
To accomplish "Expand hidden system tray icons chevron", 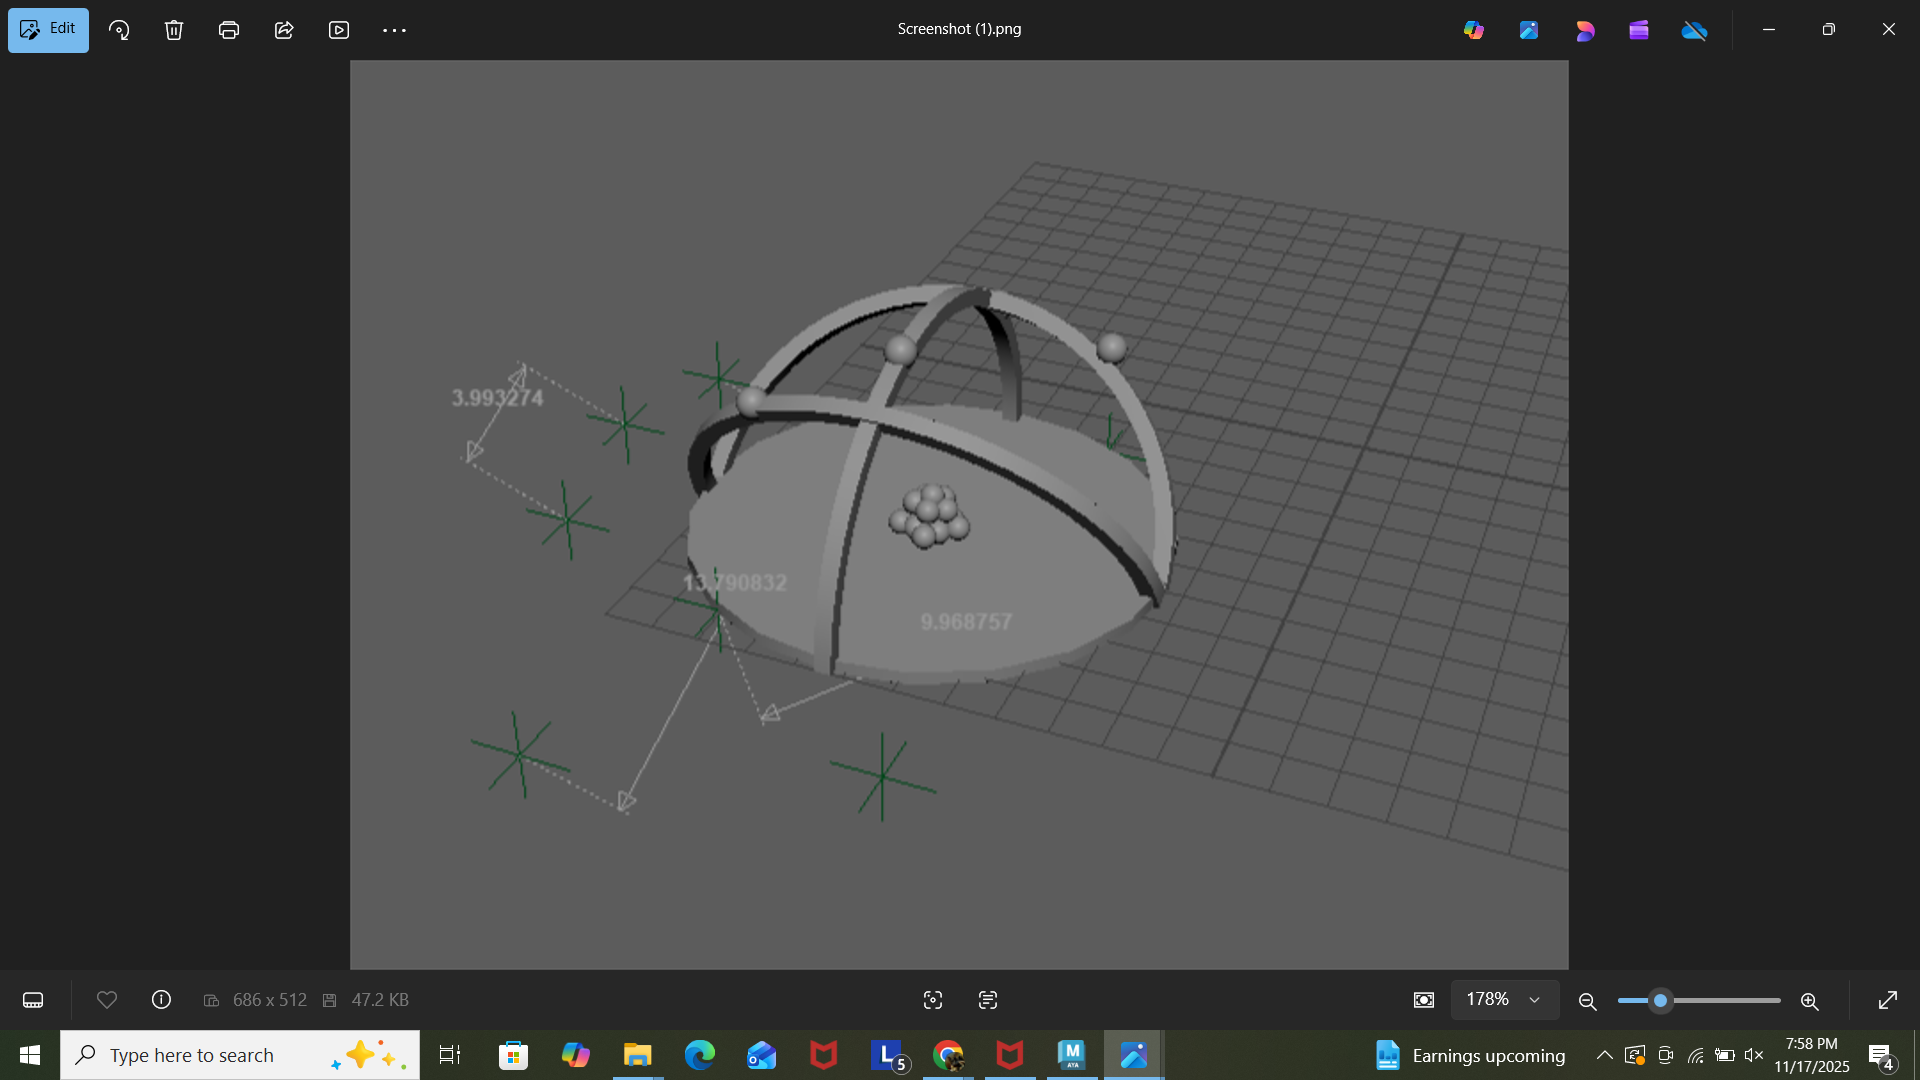I will coord(1604,1055).
